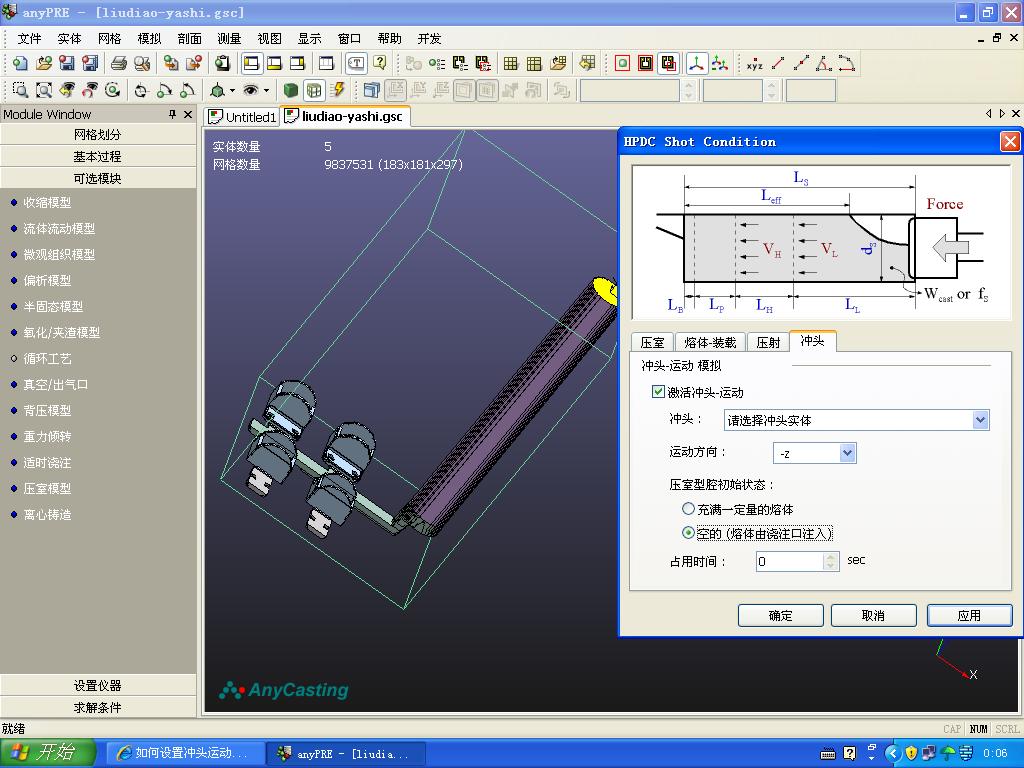Open the 测量 menu
This screenshot has height=768, width=1024.
point(229,39)
